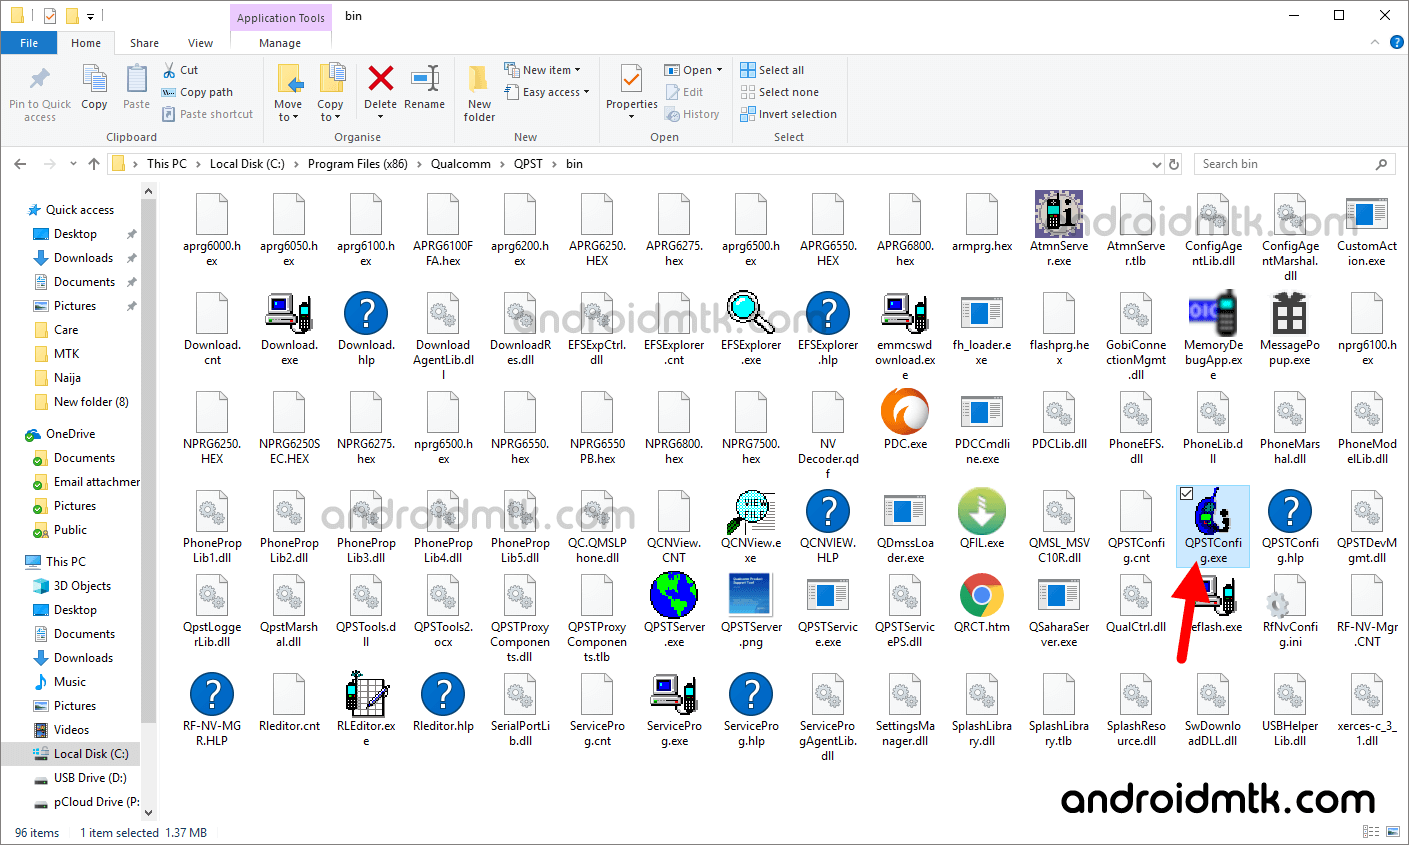
Task: Select the QPSTServer.png image file
Action: 751,595
